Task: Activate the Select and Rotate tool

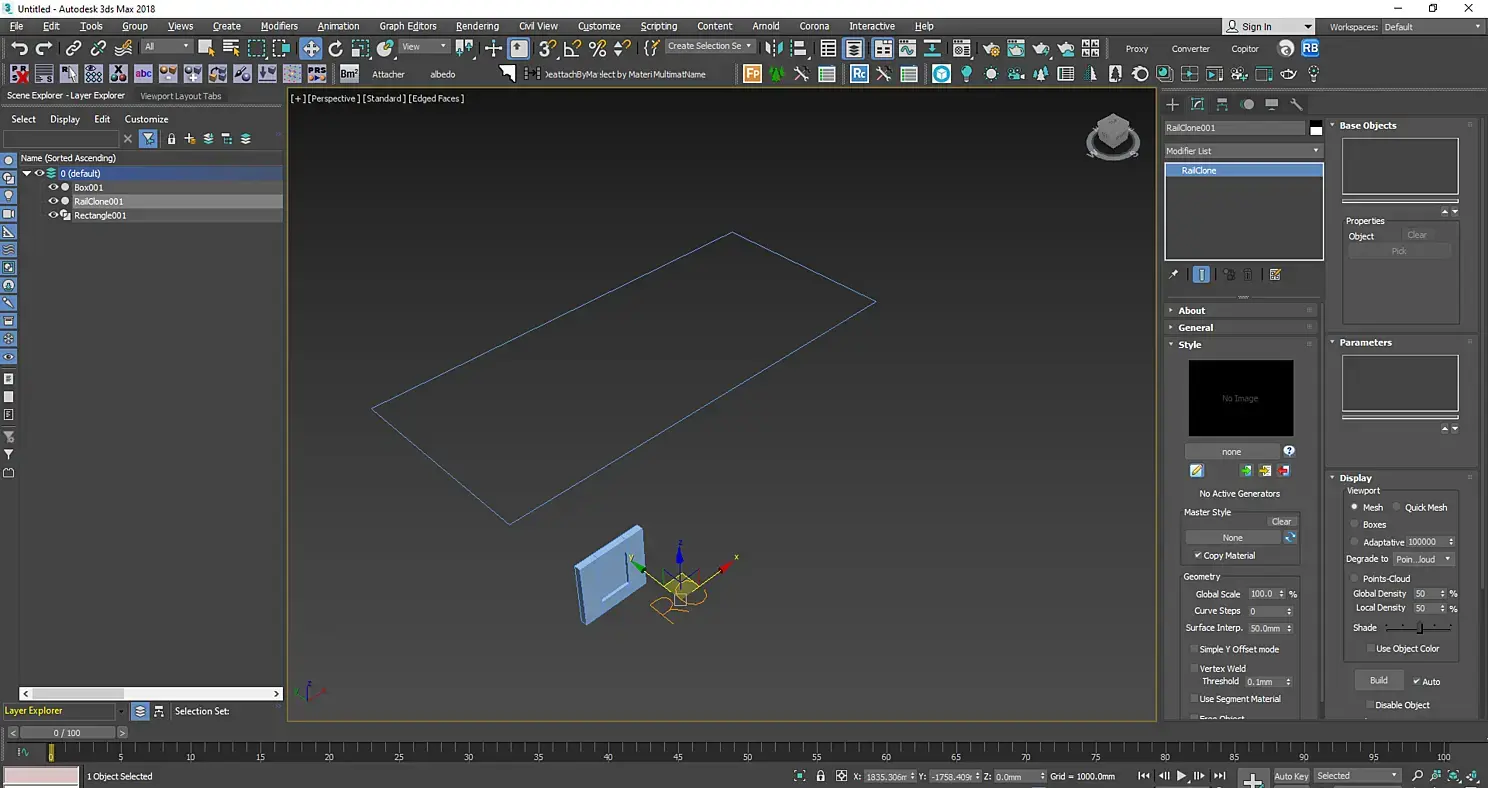Action: coord(336,48)
